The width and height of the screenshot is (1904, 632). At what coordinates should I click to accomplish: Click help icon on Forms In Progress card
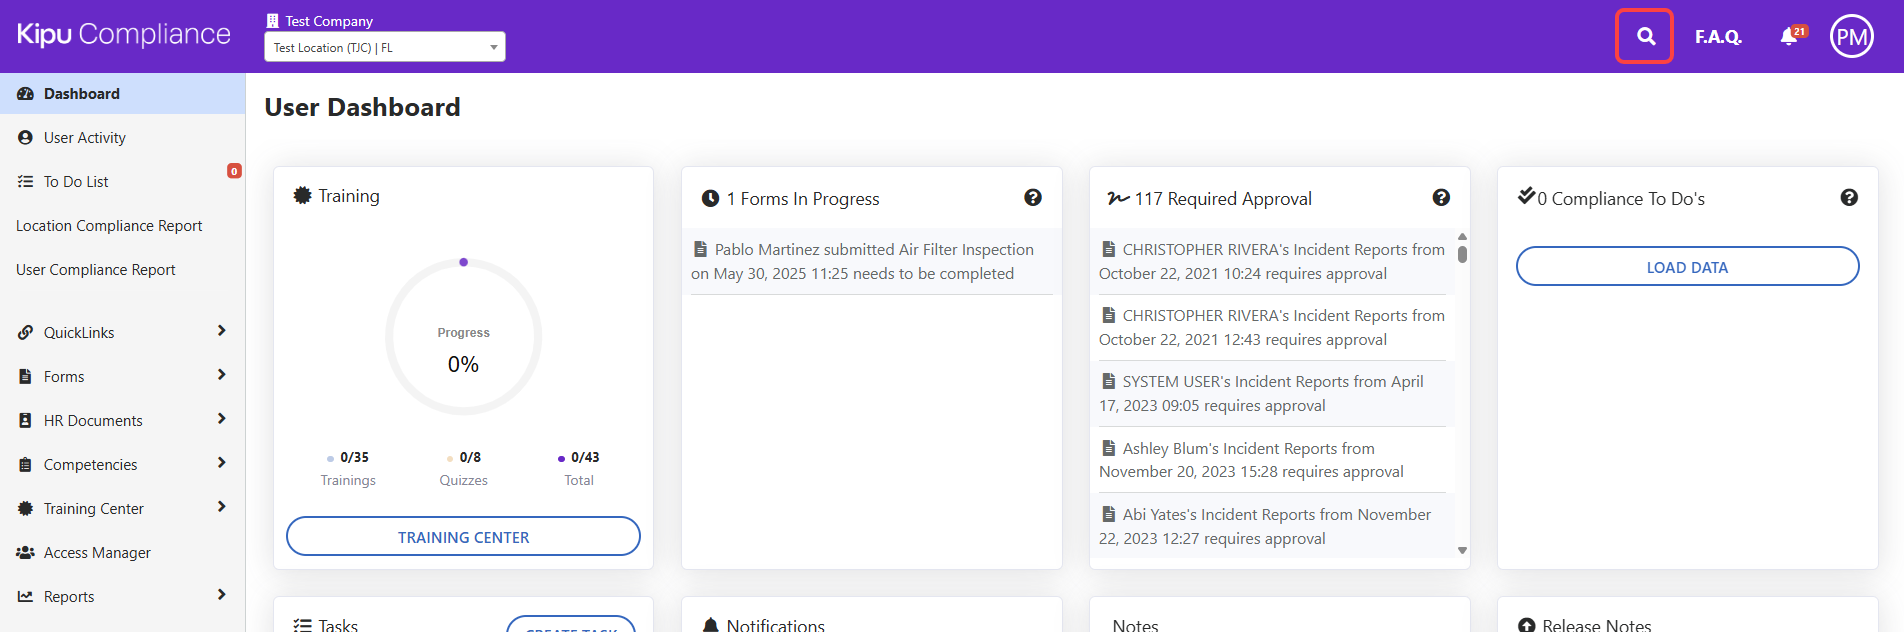(1033, 198)
